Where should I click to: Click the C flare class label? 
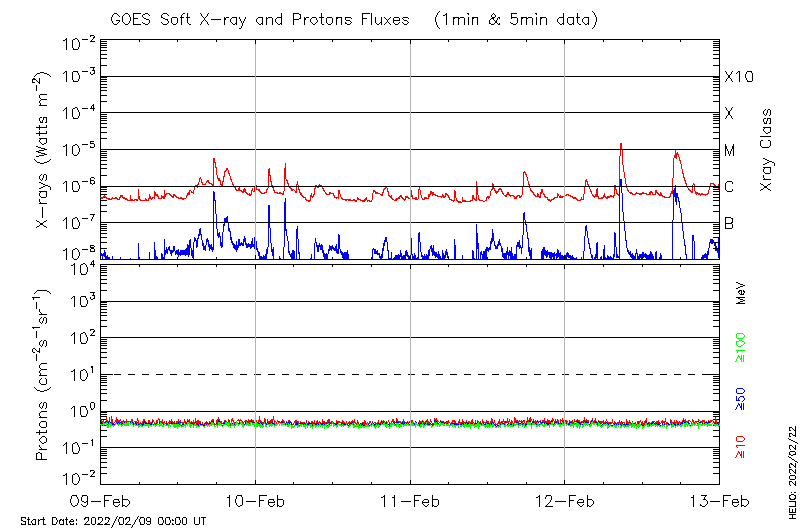(x=729, y=187)
